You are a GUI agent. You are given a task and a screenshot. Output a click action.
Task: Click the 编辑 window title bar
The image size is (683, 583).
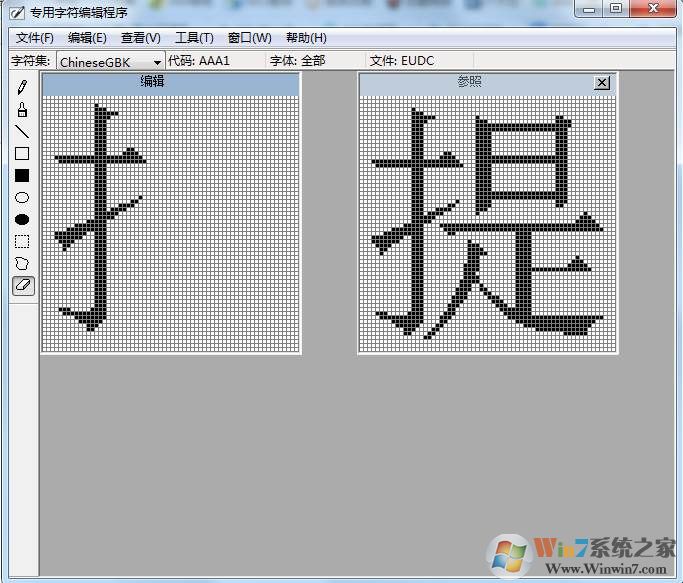point(170,83)
